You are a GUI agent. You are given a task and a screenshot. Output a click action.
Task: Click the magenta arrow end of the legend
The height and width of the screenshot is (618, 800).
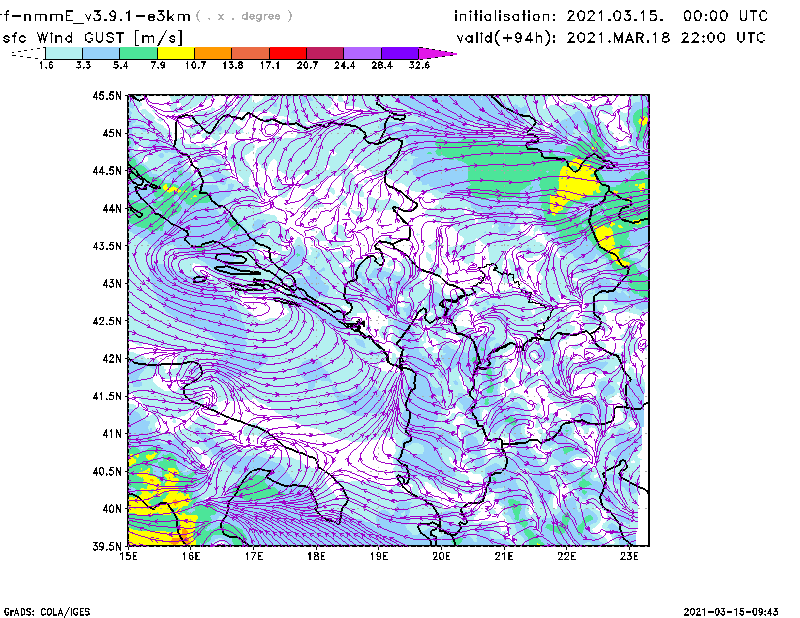click(x=437, y=53)
